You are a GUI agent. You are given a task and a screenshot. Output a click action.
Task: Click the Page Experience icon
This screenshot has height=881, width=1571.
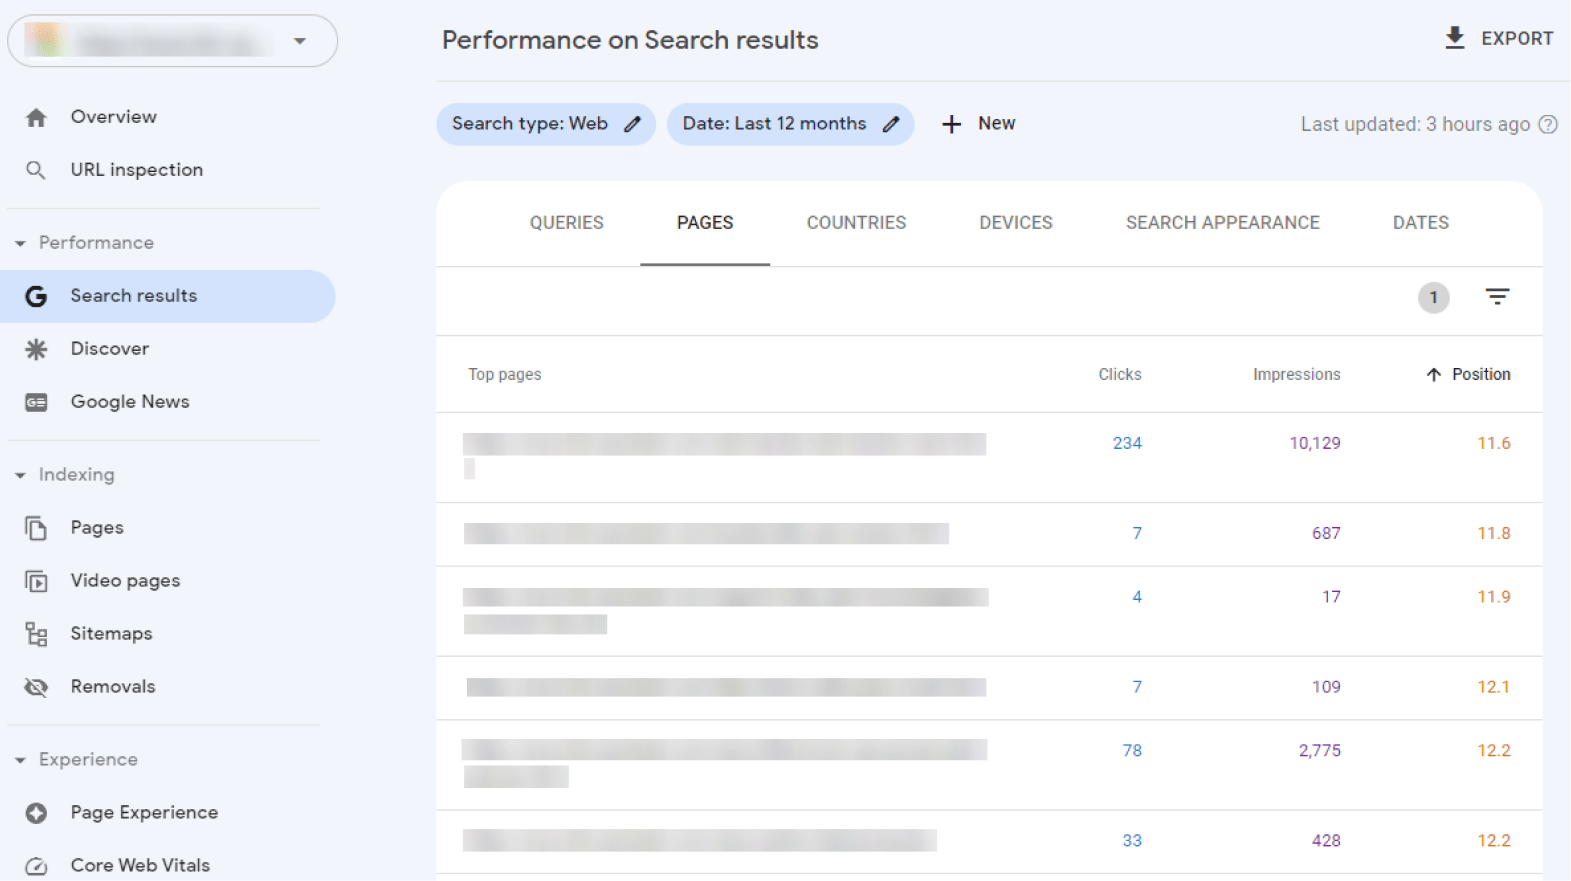(36, 813)
